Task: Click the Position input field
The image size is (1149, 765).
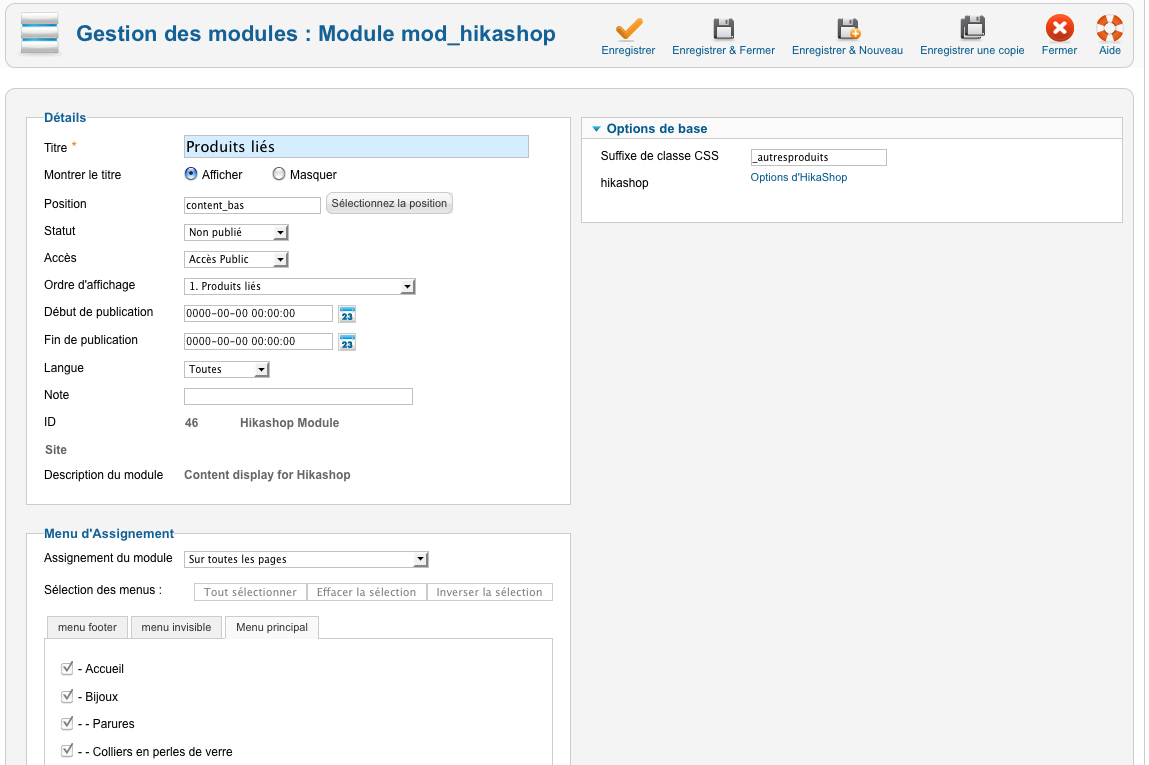Action: tap(252, 205)
